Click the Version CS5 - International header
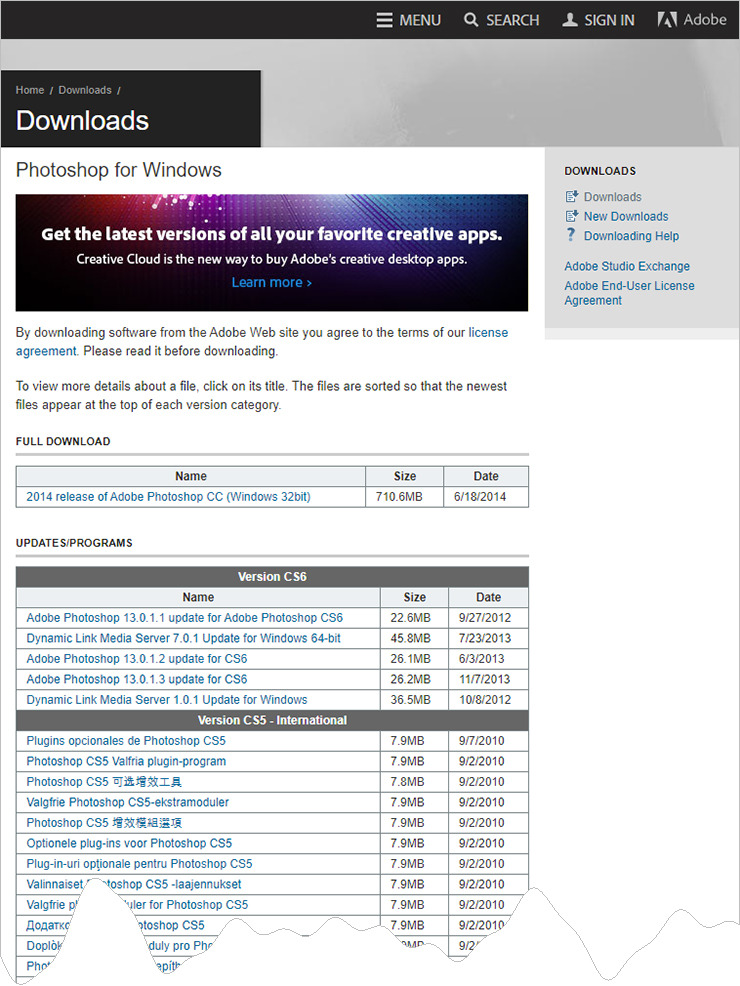The image size is (740, 986). coord(272,720)
